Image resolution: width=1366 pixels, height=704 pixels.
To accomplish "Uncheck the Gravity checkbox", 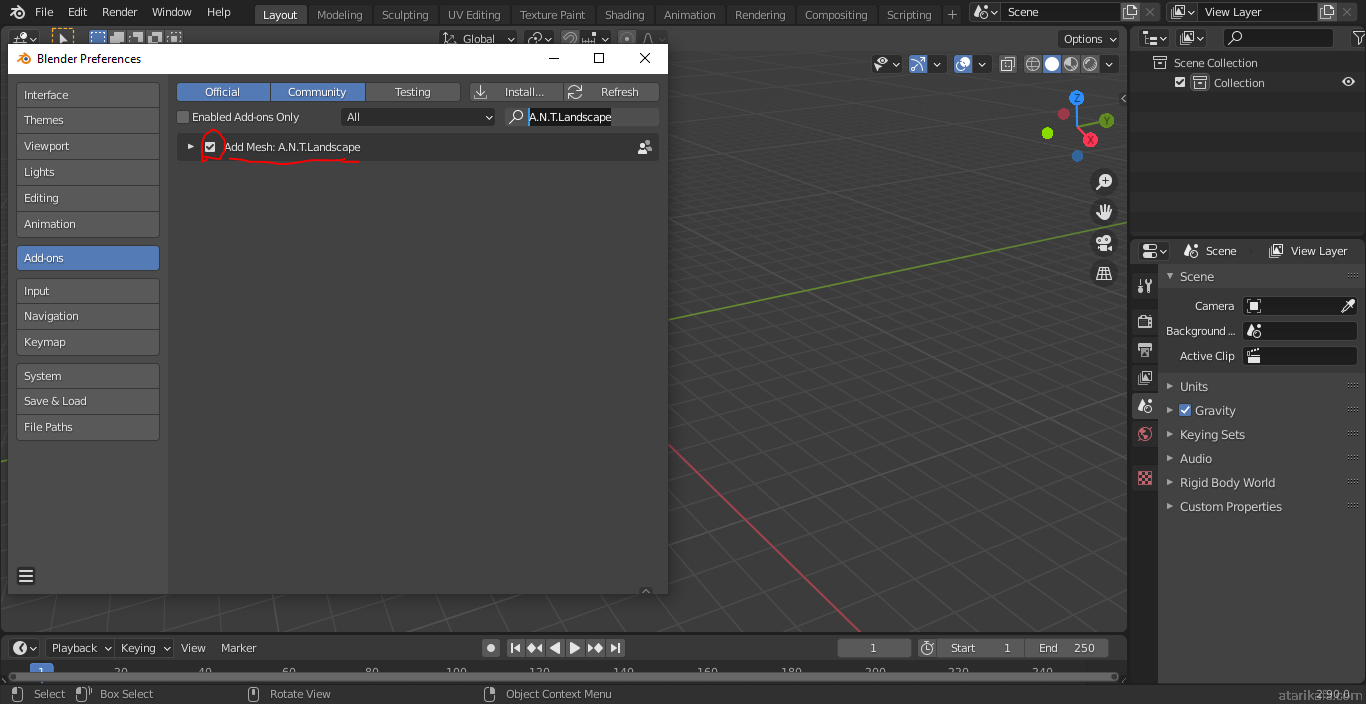I will [x=1185, y=410].
